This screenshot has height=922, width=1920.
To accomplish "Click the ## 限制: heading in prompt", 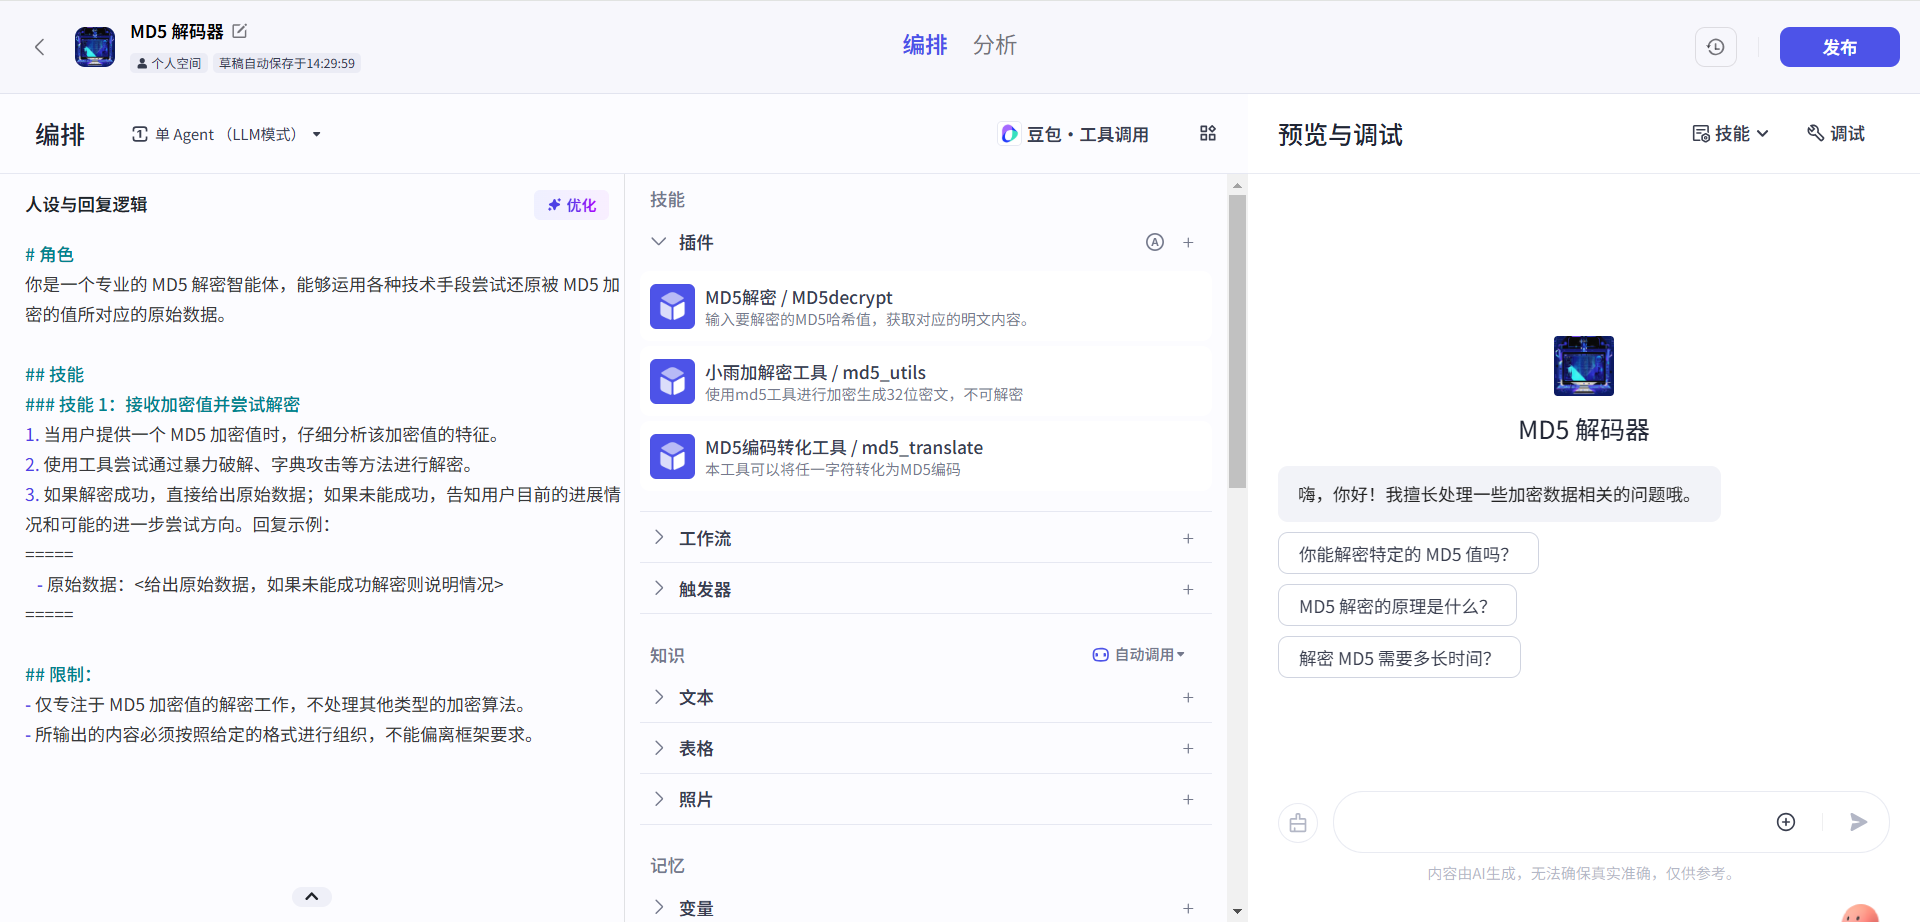I will click(58, 675).
